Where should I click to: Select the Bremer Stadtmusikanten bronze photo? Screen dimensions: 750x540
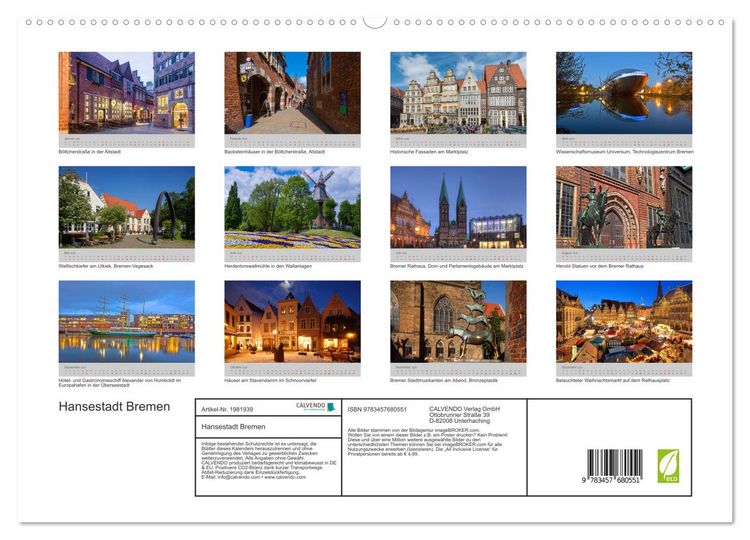(458, 321)
